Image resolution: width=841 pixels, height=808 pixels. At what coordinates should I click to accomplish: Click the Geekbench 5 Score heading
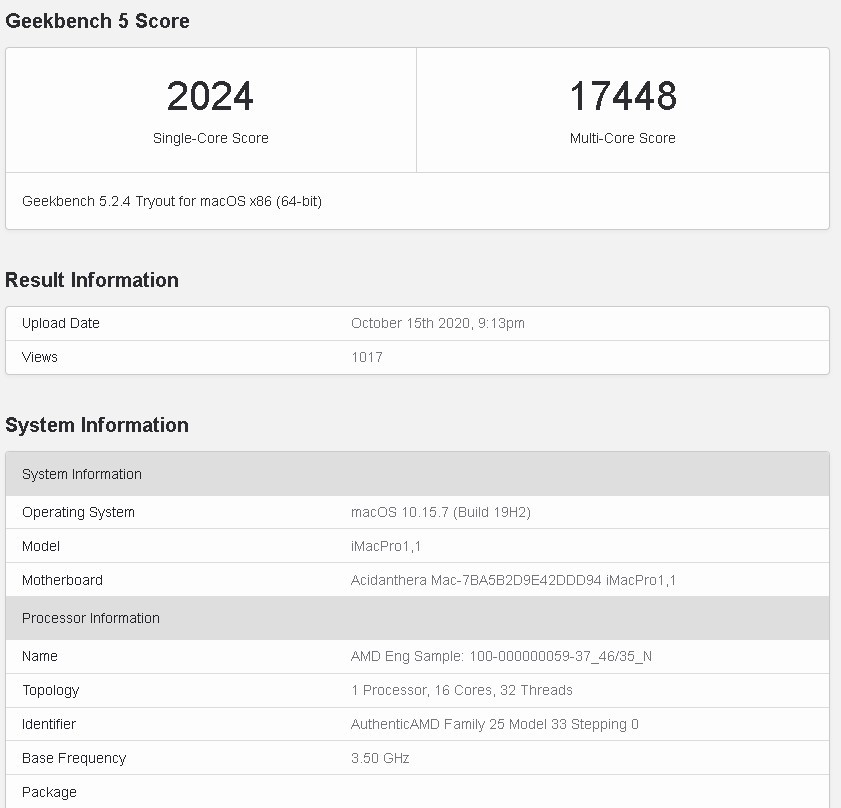click(x=97, y=21)
